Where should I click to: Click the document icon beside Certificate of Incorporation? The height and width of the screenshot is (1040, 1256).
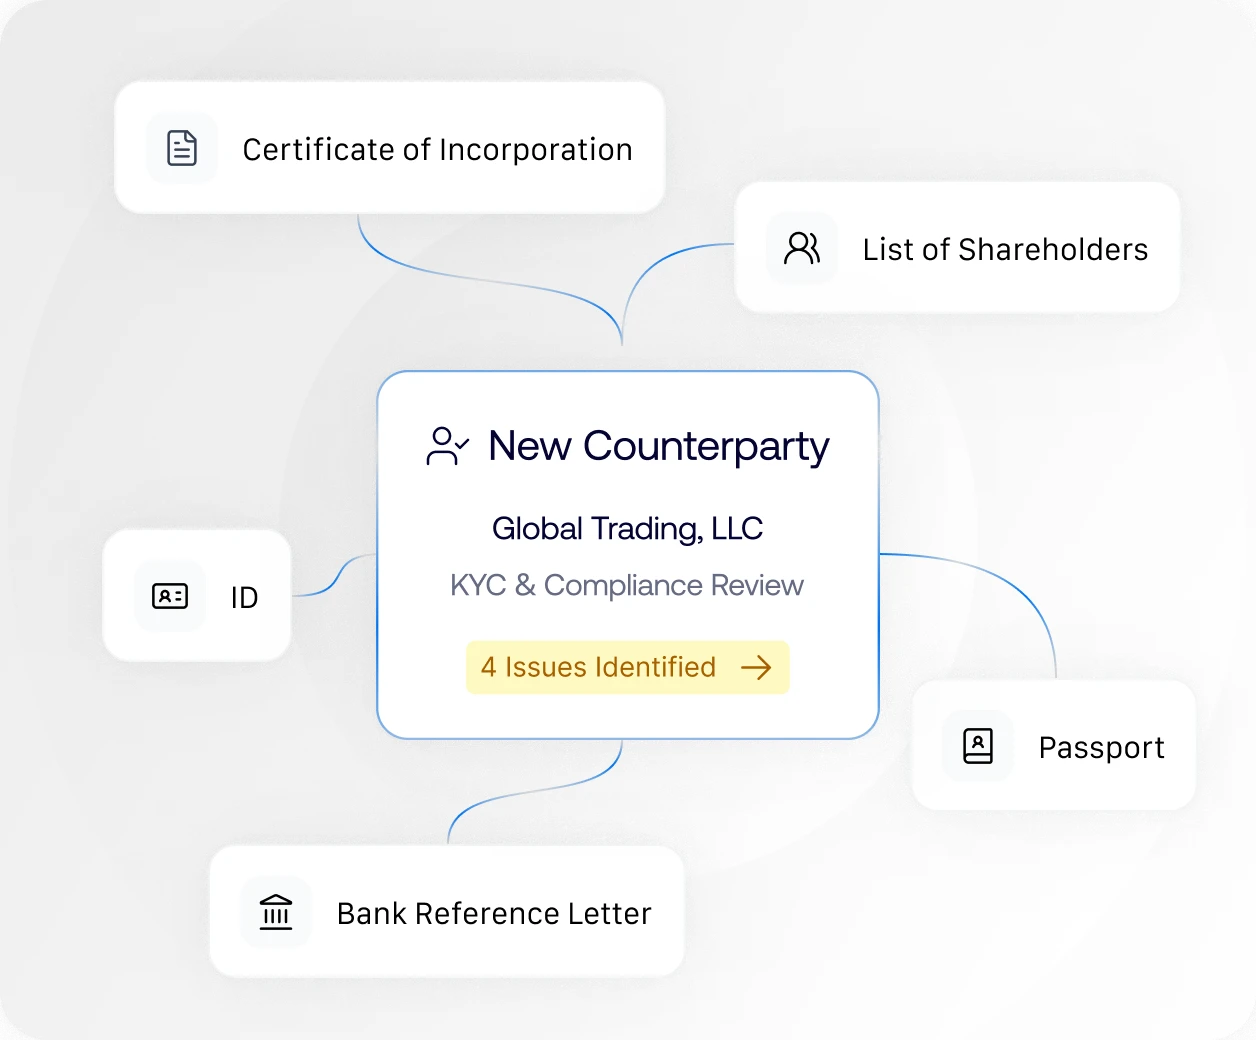182,148
